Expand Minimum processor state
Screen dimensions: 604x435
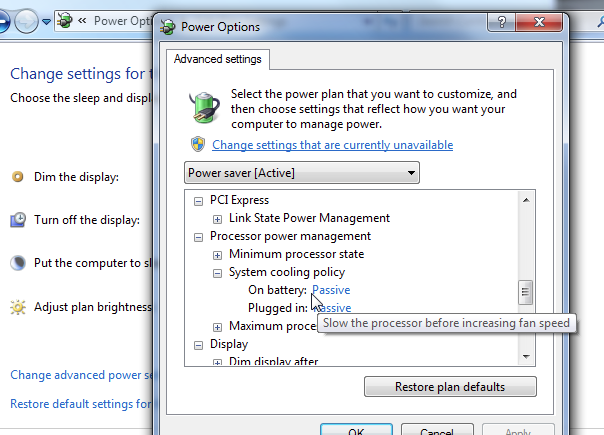click(217, 255)
